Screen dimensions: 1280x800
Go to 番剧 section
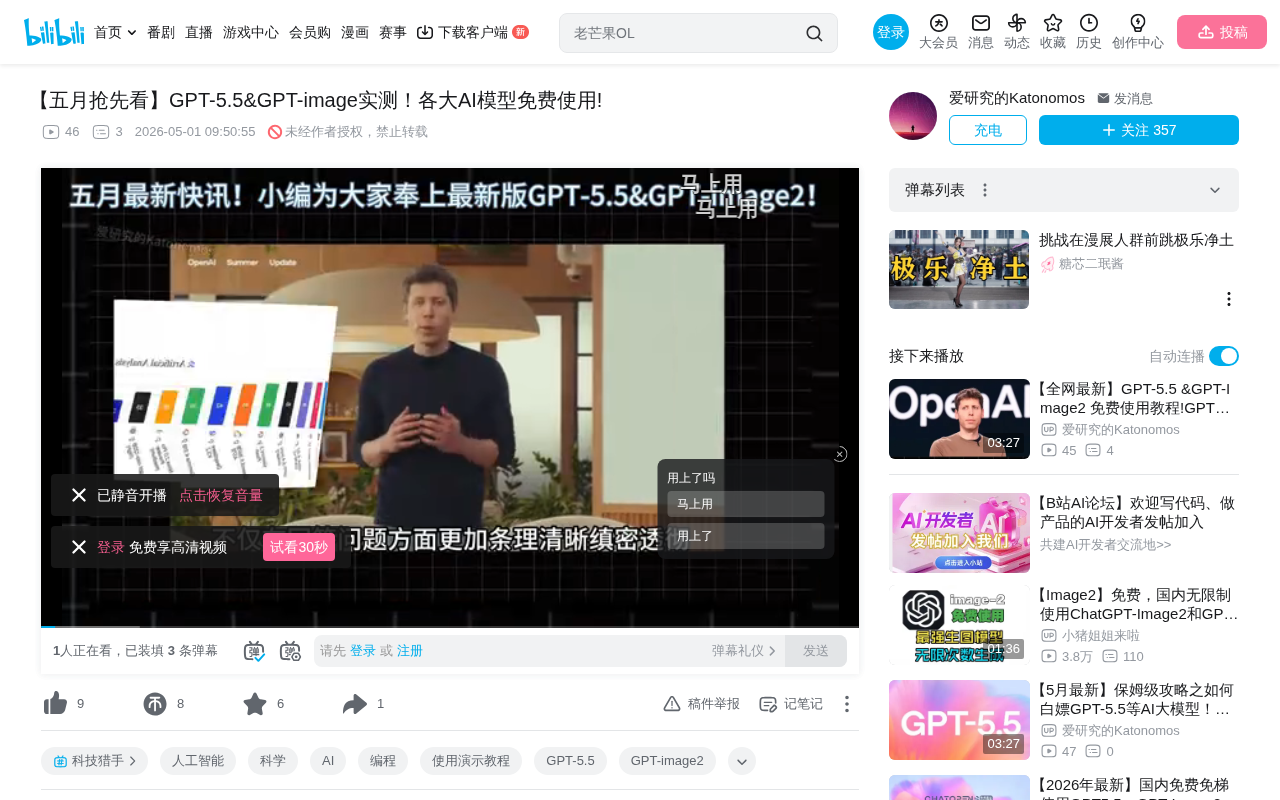coord(161,32)
